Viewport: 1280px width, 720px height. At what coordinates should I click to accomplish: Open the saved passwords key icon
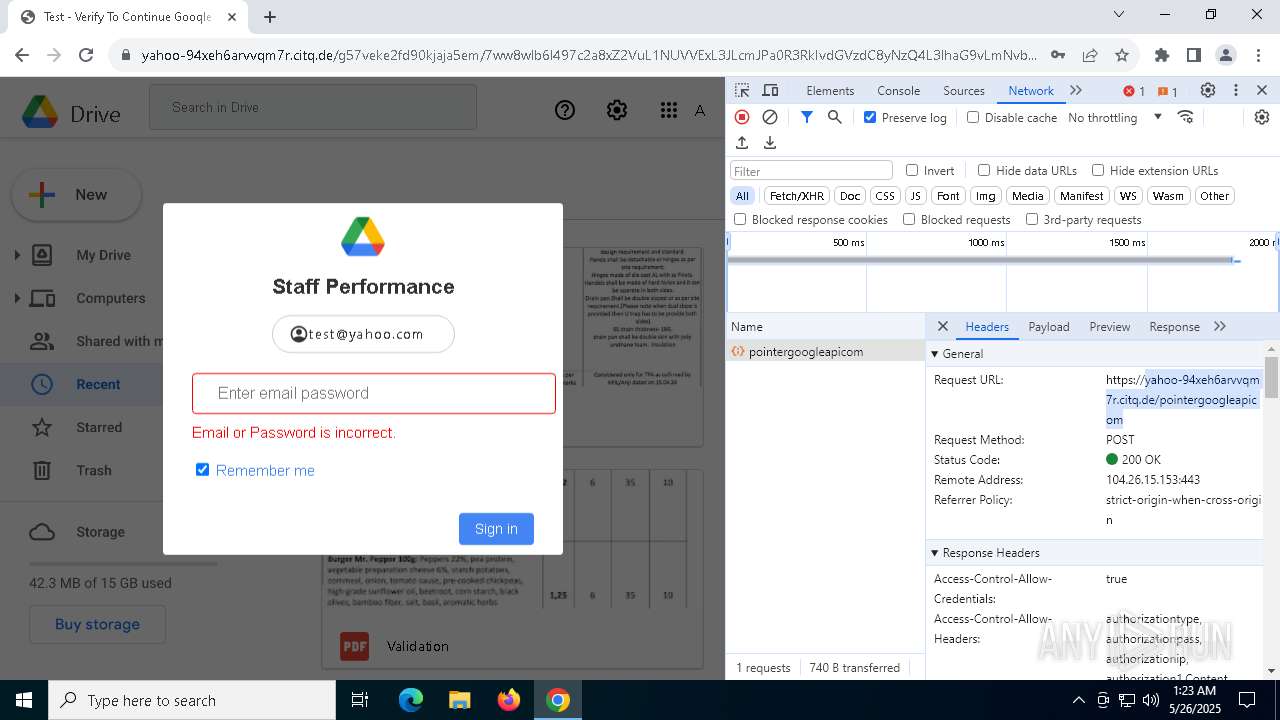(1058, 55)
